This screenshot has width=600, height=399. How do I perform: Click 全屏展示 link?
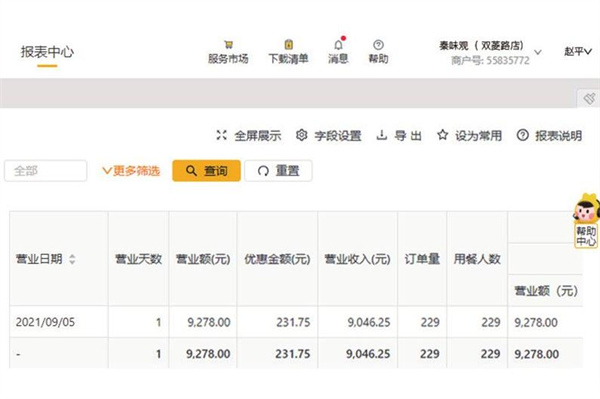[249, 135]
